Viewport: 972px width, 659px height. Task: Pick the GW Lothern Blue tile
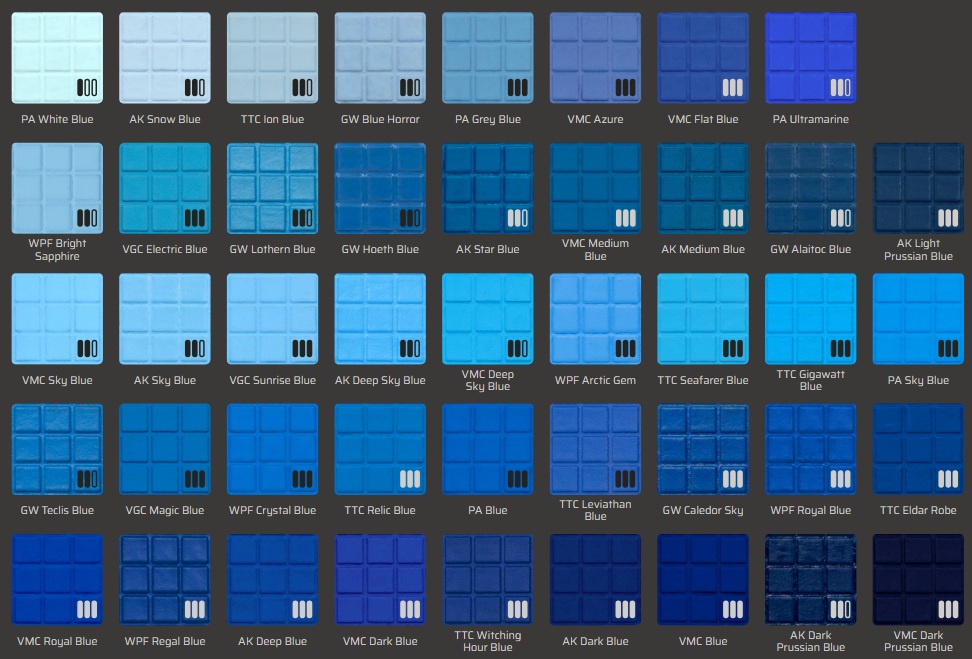(x=272, y=188)
